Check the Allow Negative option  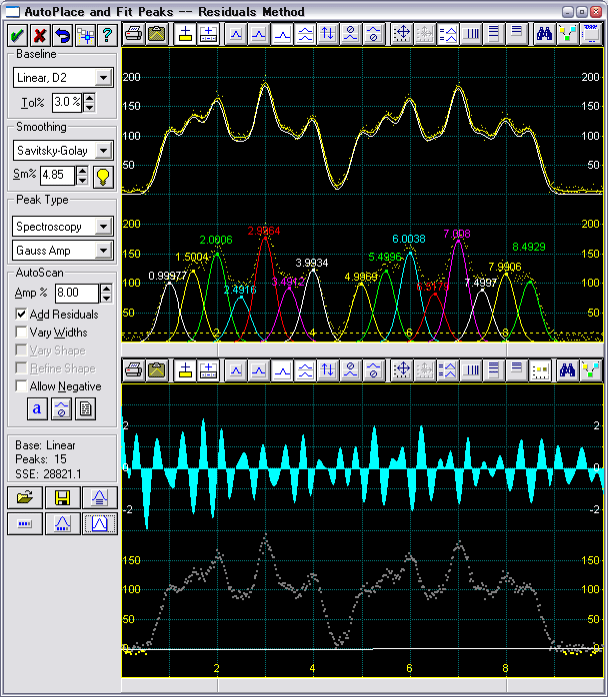click(x=22, y=386)
